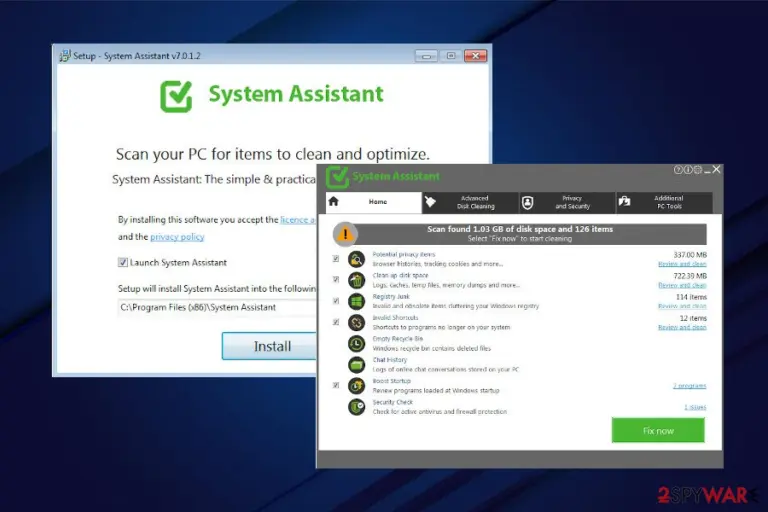Toggle the Registry Junk checkbox
The height and width of the screenshot is (512, 768).
pos(336,300)
